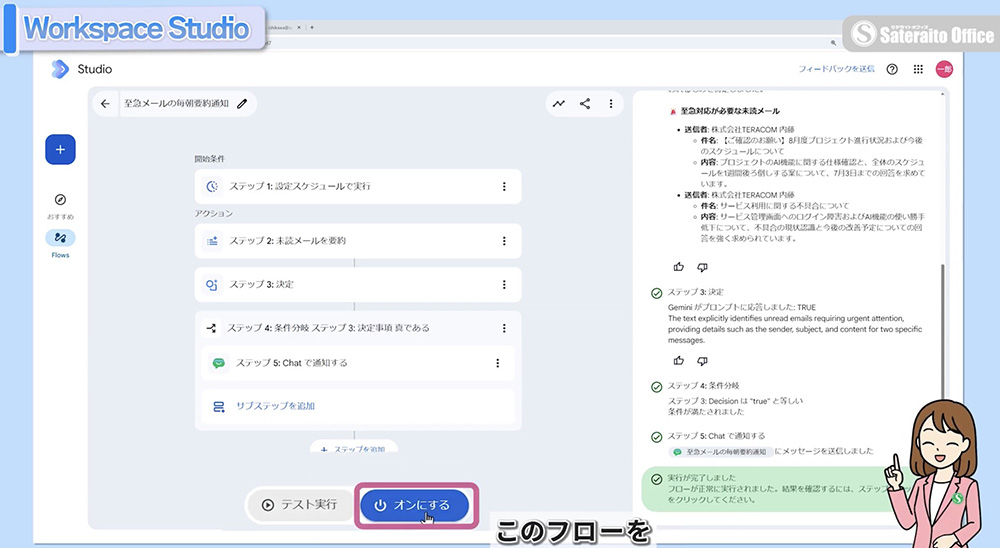The height and width of the screenshot is (548, 1000).
Task: Edit flow name with pencil icon
Action: pos(242,103)
